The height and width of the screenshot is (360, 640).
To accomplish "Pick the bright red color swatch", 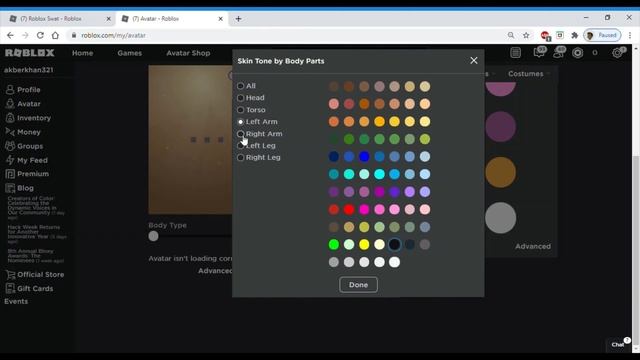I will (x=349, y=209).
